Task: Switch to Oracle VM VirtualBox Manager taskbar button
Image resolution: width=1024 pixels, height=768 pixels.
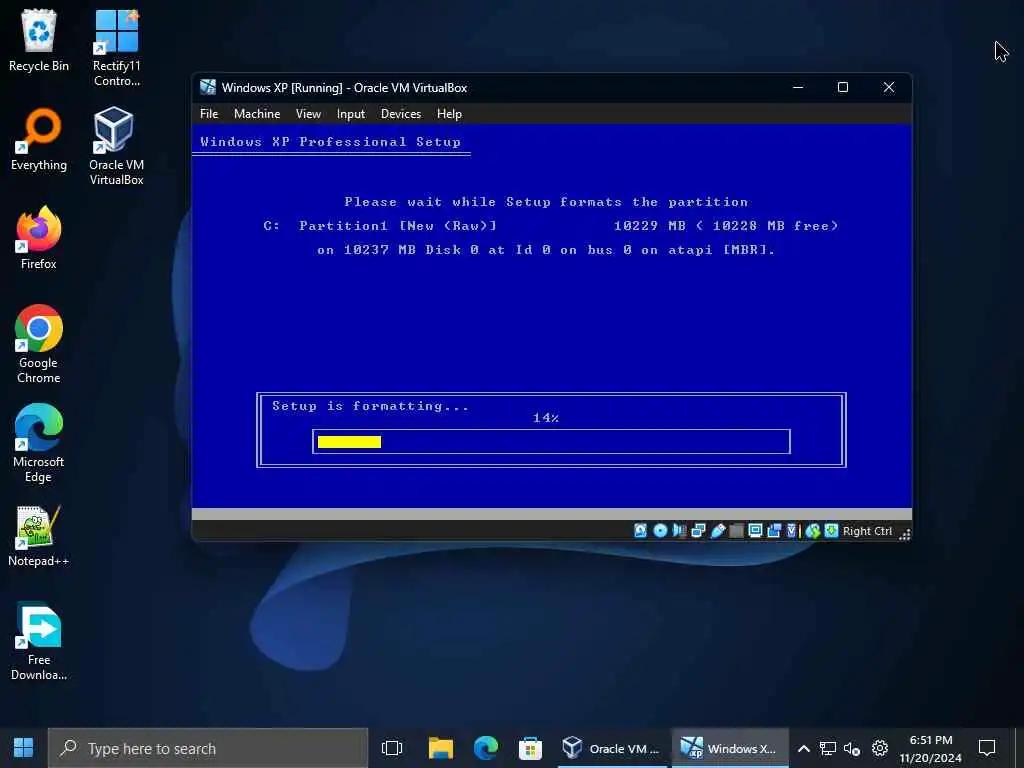Action: 611,748
